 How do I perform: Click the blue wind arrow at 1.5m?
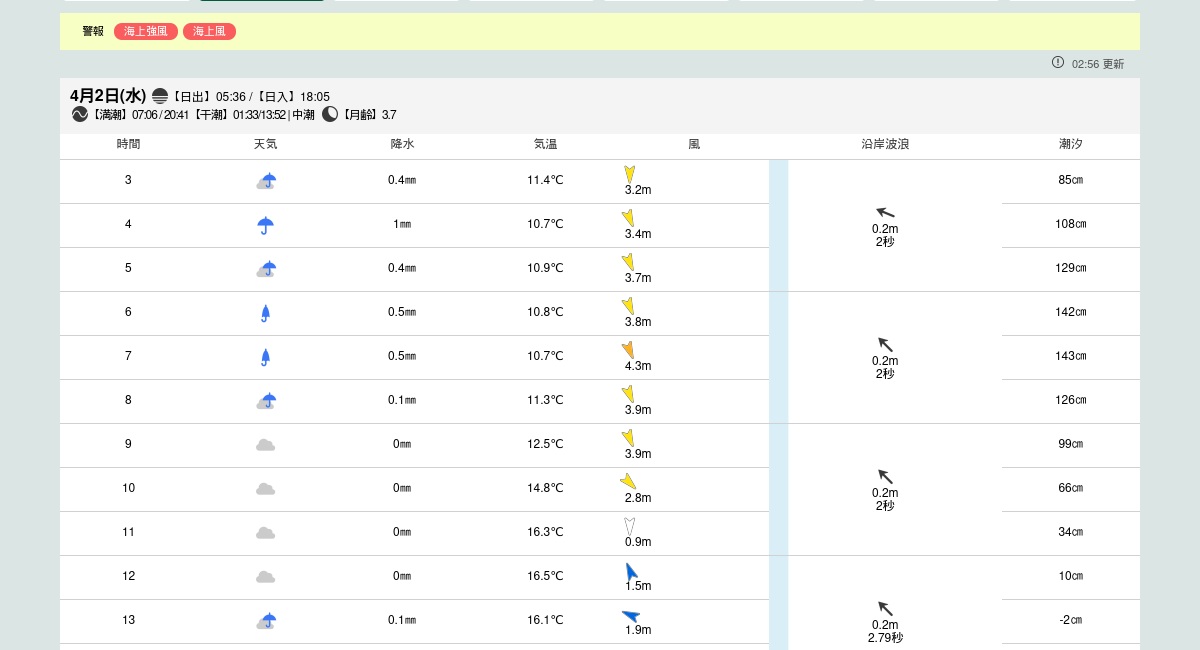coord(631,571)
